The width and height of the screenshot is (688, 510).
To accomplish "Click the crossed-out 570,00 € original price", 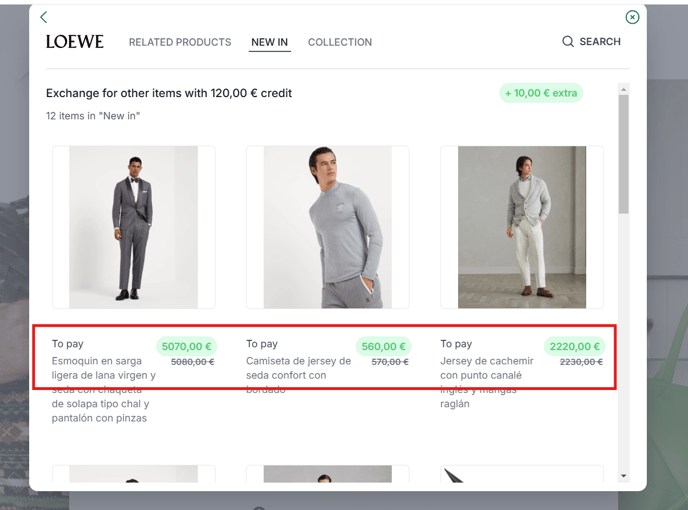I will [x=390, y=362].
